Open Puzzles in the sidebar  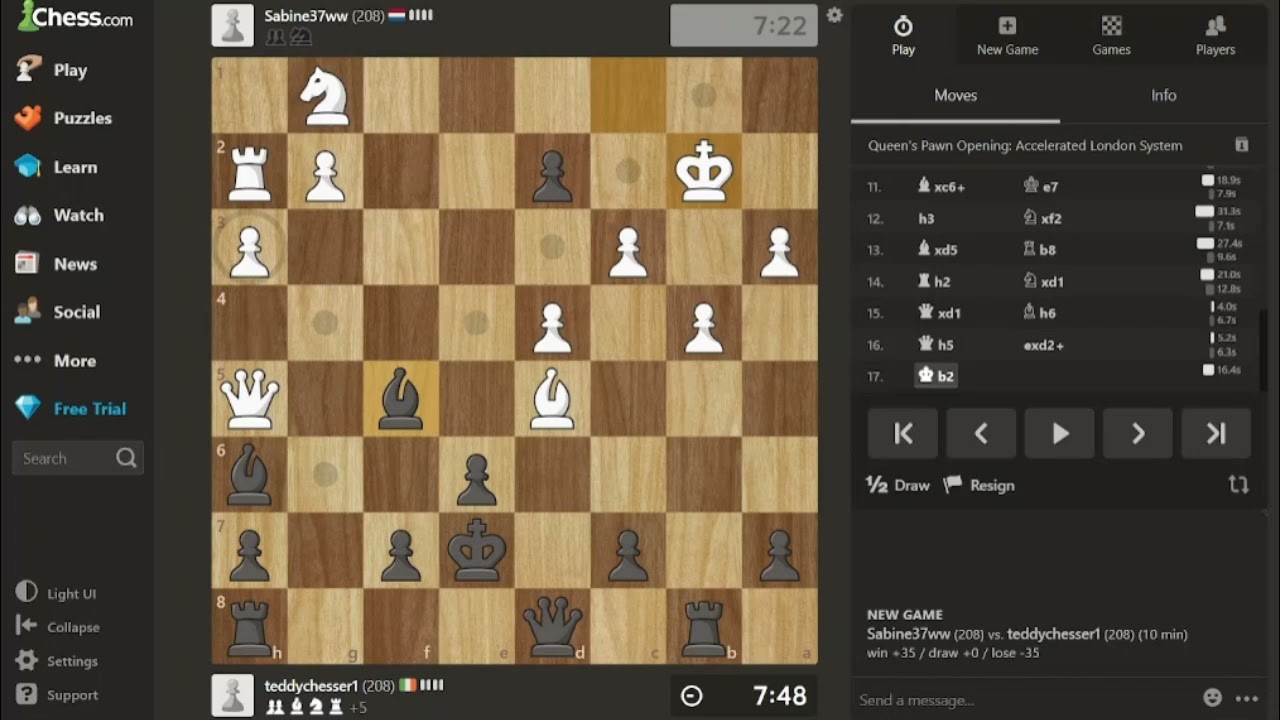pyautogui.click(x=63, y=118)
